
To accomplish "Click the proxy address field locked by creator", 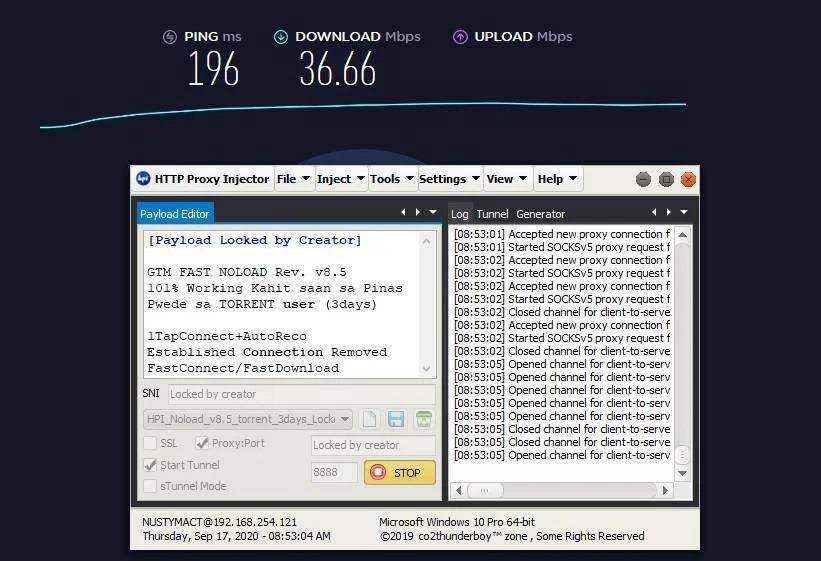I will coord(373,445).
